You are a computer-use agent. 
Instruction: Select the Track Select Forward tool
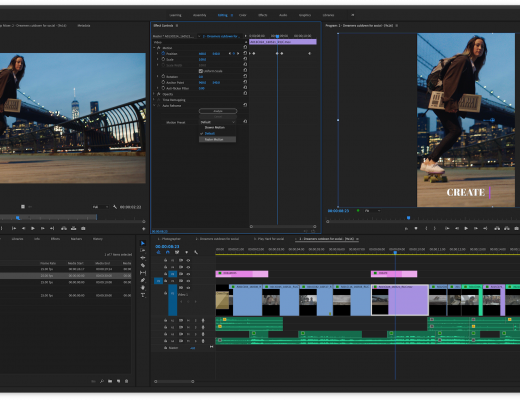point(143,250)
